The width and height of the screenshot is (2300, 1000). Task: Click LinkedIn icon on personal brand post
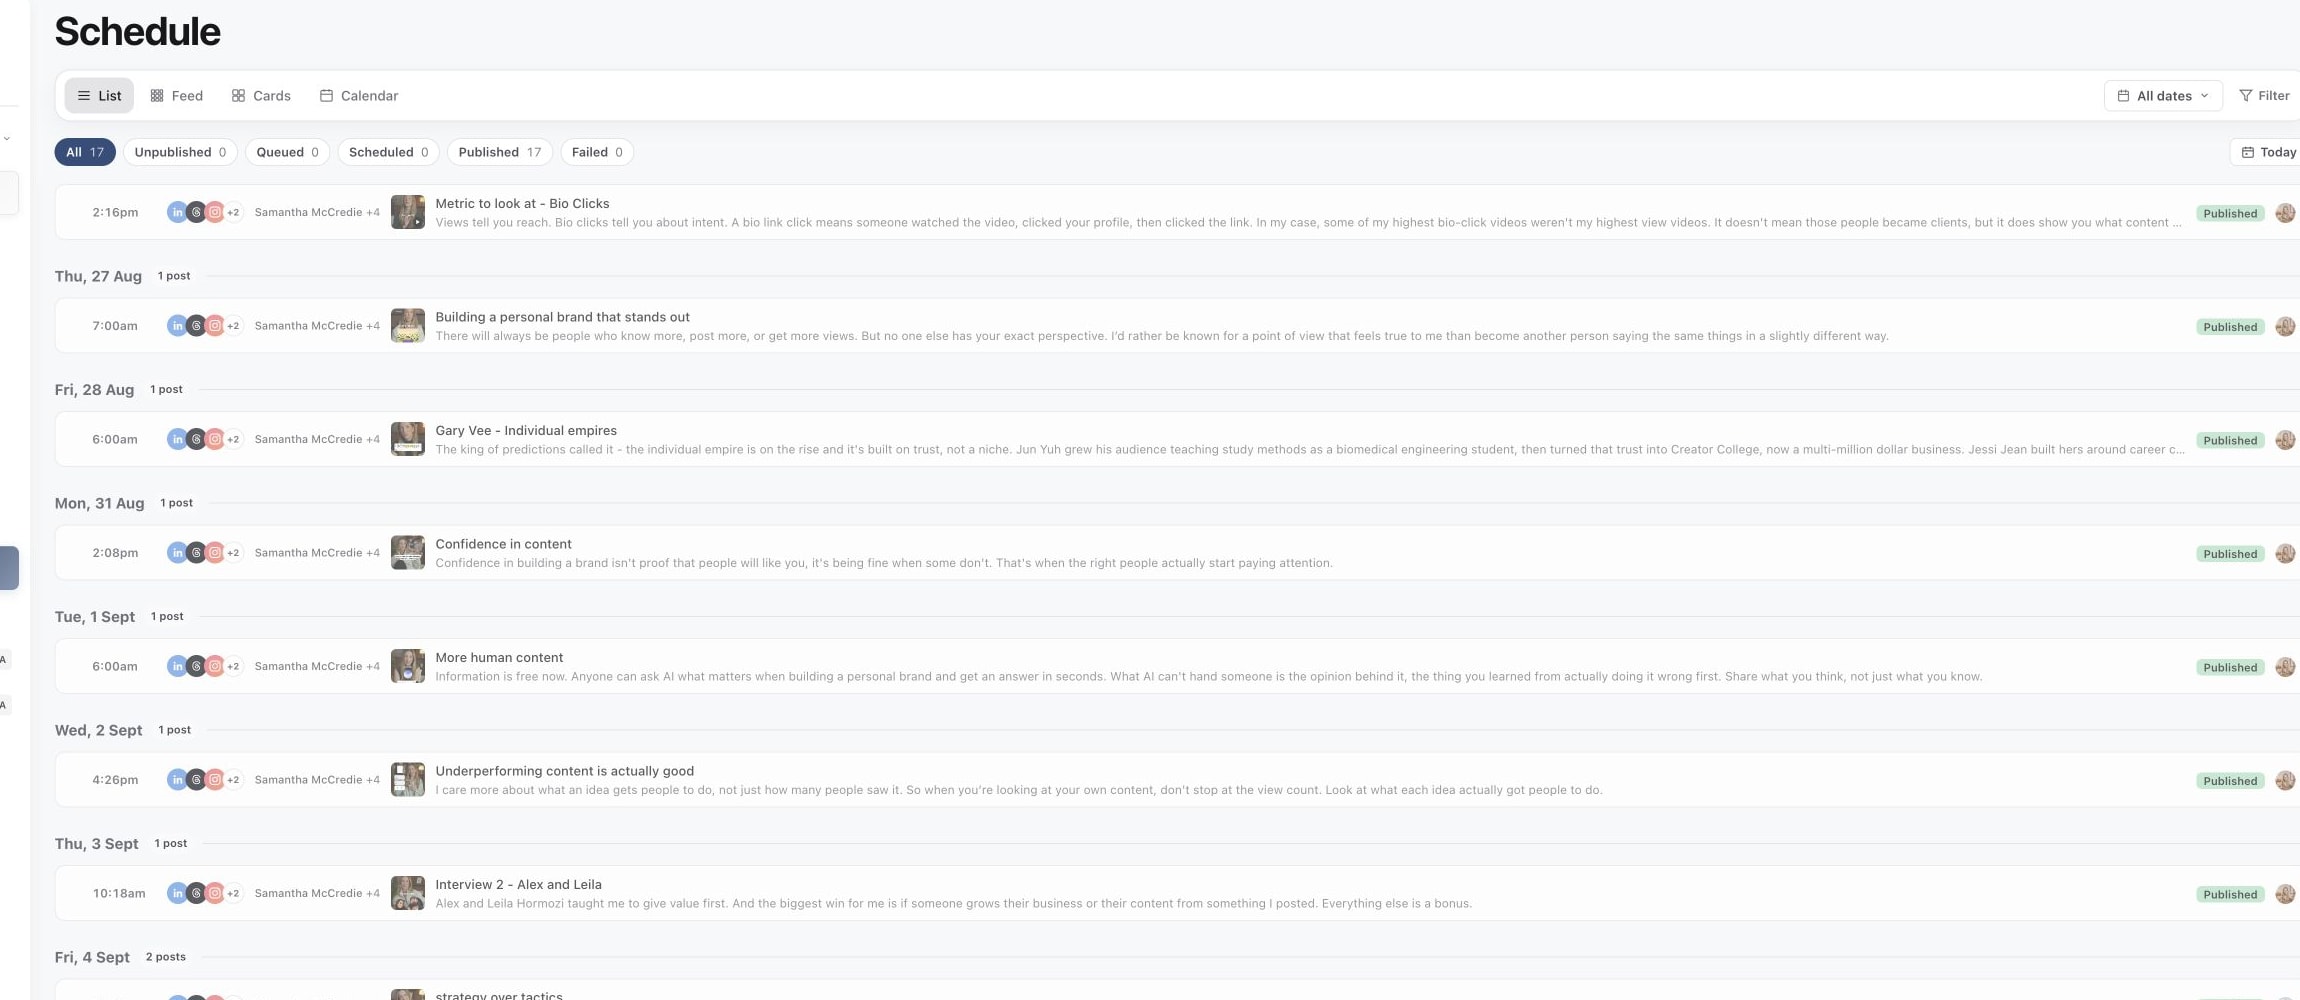click(x=177, y=326)
